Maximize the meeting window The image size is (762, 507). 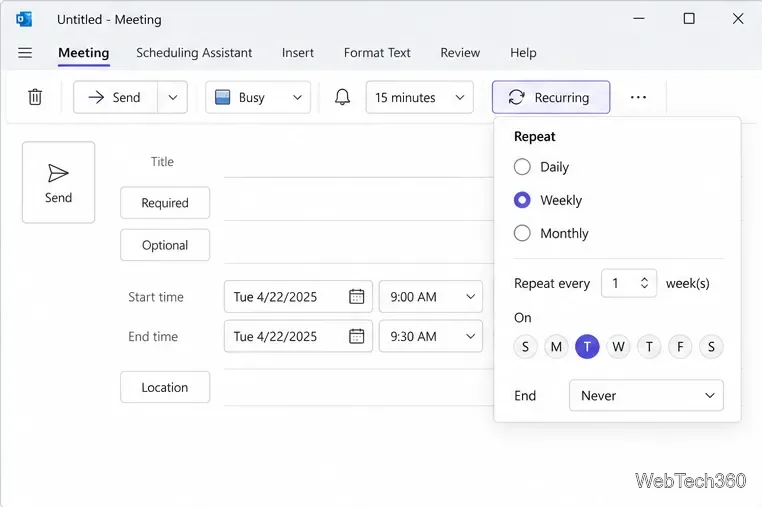tap(689, 19)
